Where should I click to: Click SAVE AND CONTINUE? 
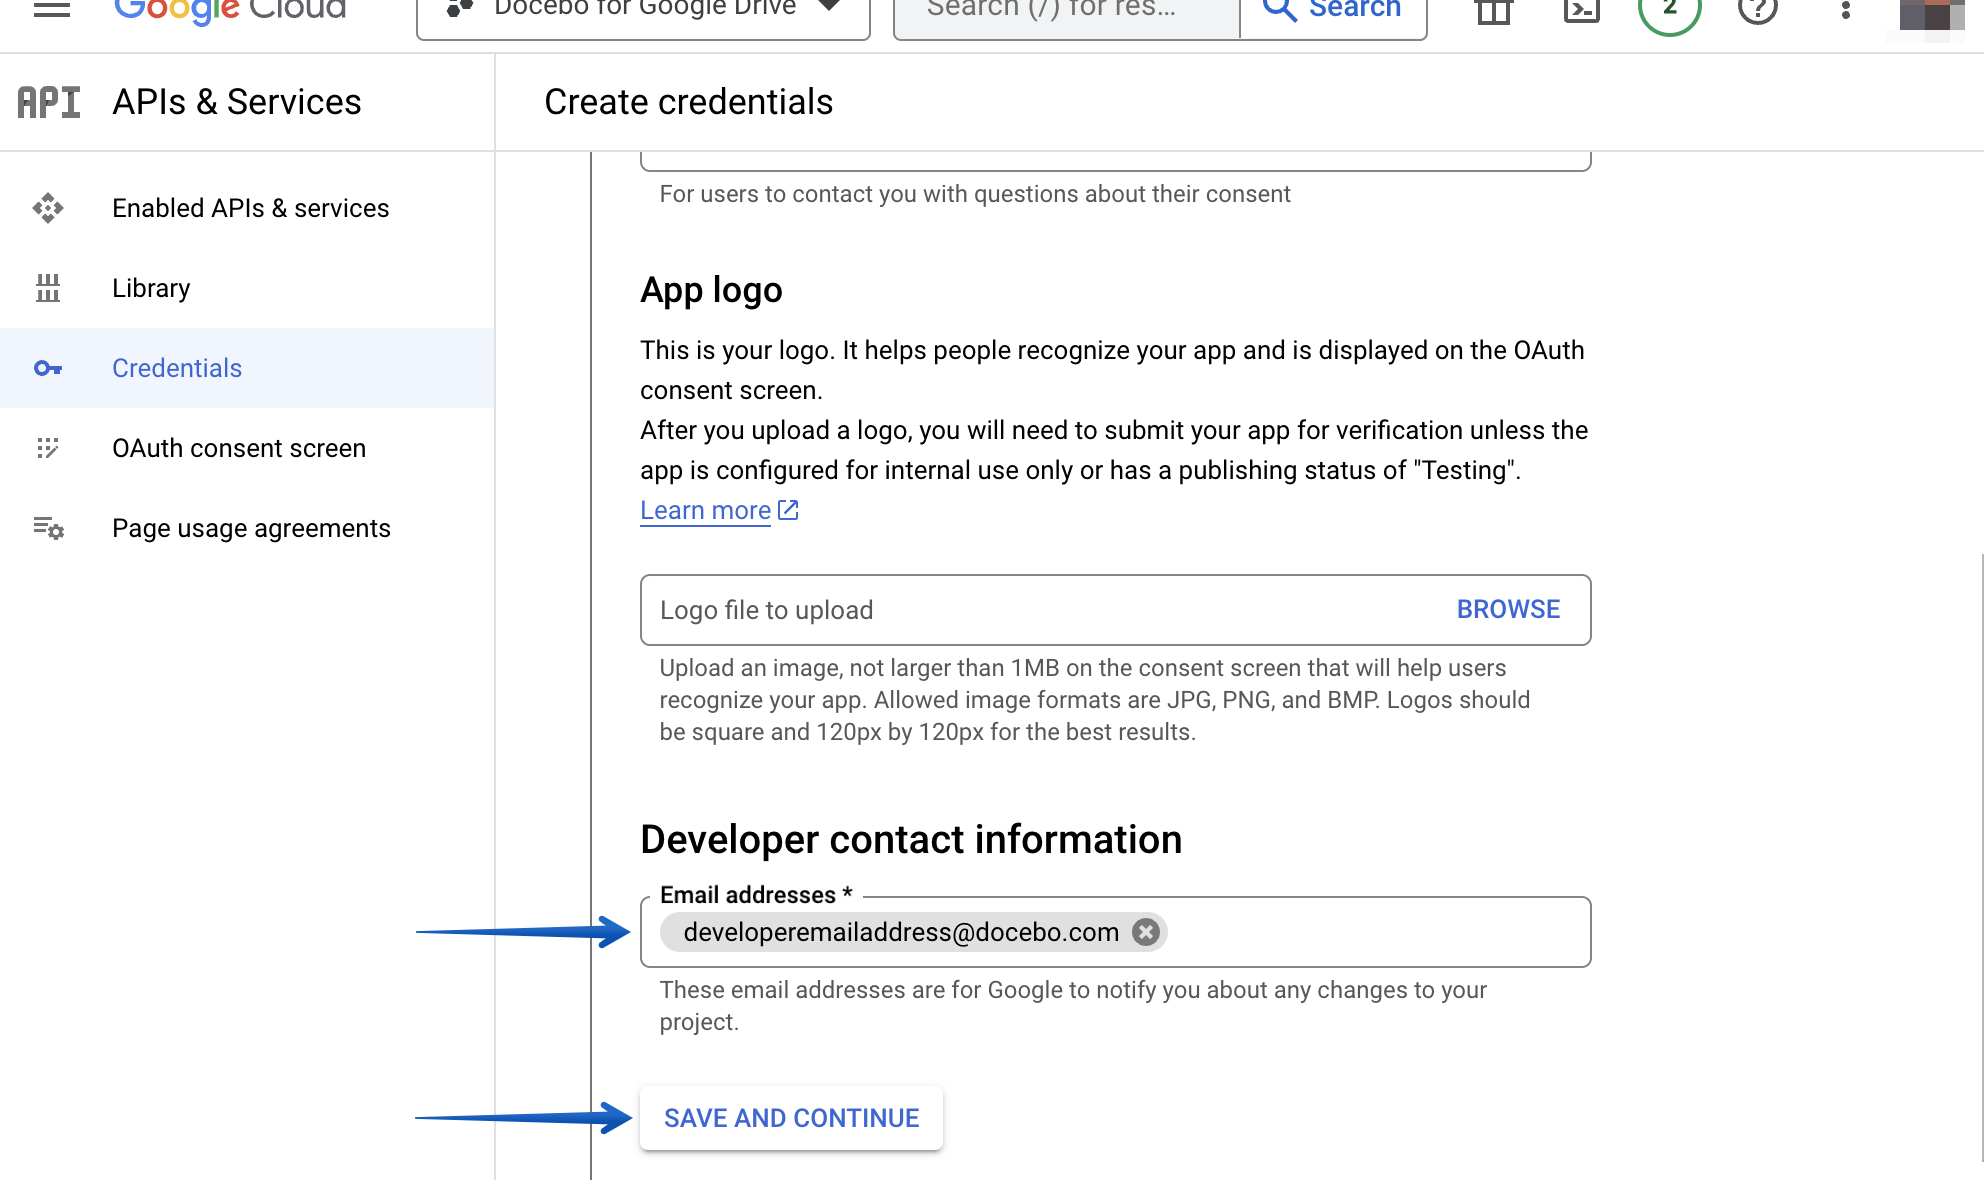click(791, 1117)
